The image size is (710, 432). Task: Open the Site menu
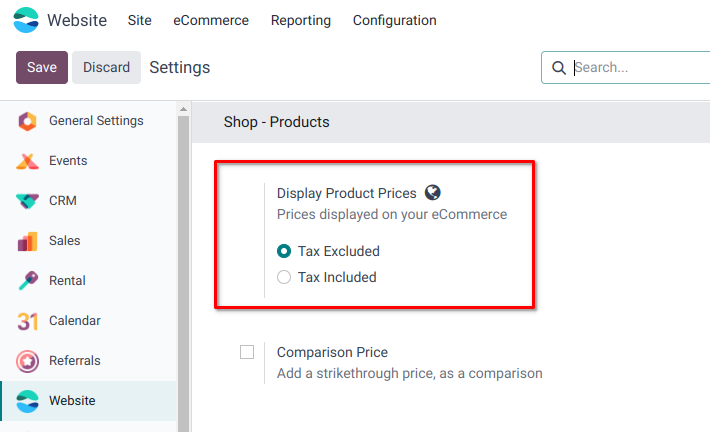tap(140, 20)
